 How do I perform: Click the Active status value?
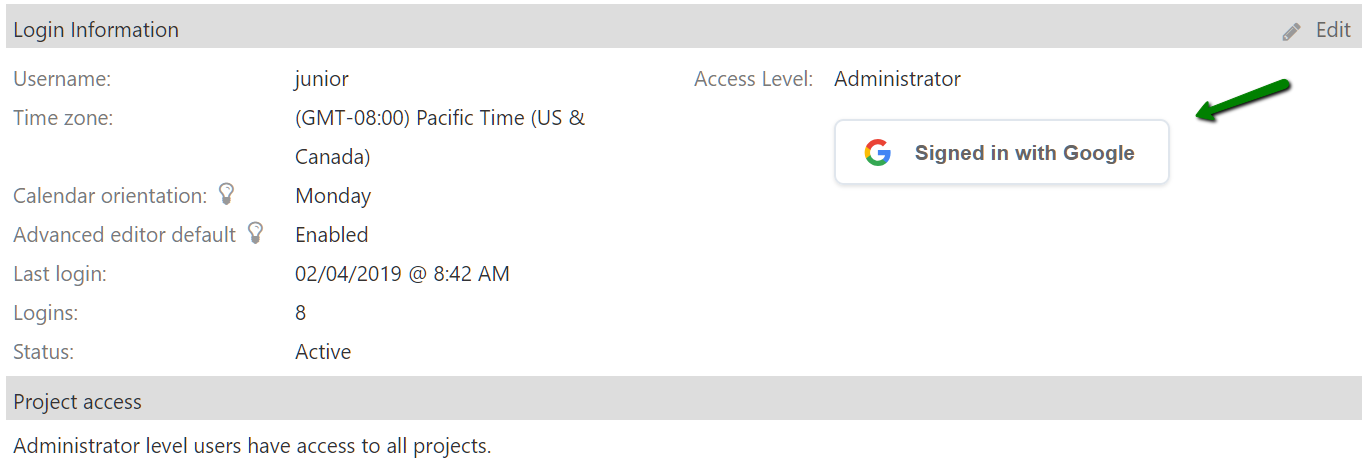click(x=323, y=352)
